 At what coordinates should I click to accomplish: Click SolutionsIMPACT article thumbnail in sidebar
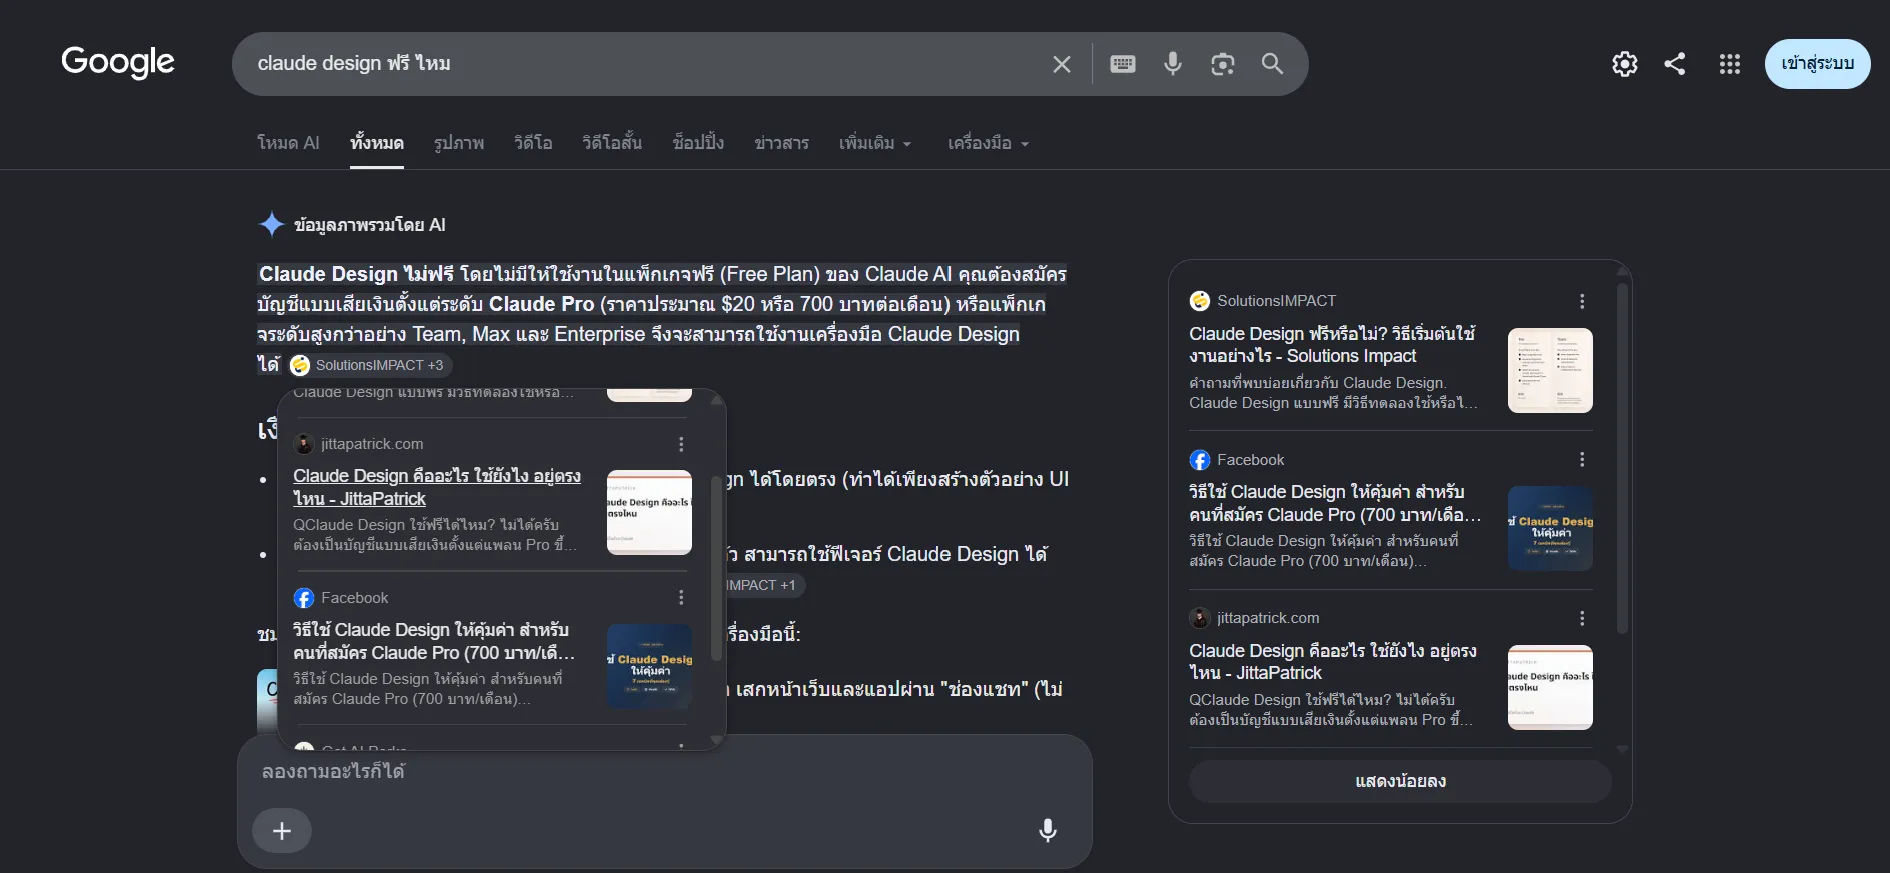coord(1550,370)
